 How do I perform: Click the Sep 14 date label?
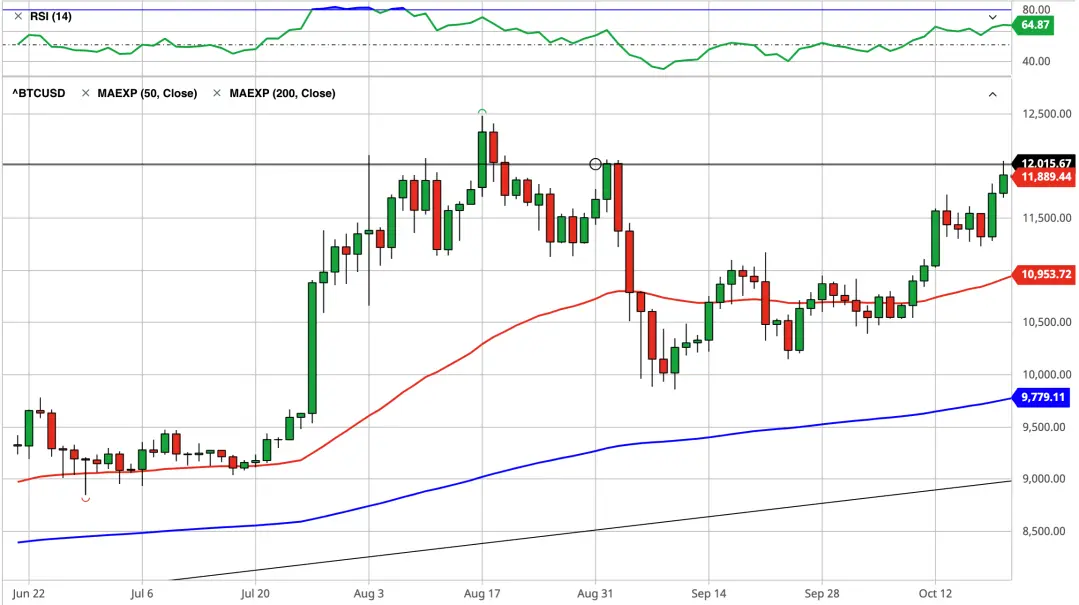point(709,593)
